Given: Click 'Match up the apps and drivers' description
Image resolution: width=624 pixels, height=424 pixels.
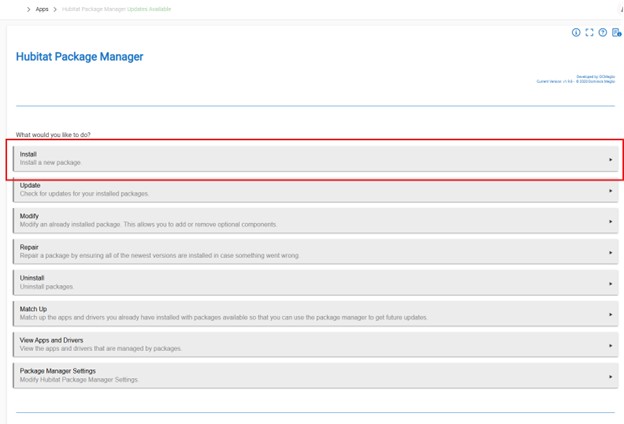Looking at the screenshot, I should pyautogui.click(x=223, y=318).
